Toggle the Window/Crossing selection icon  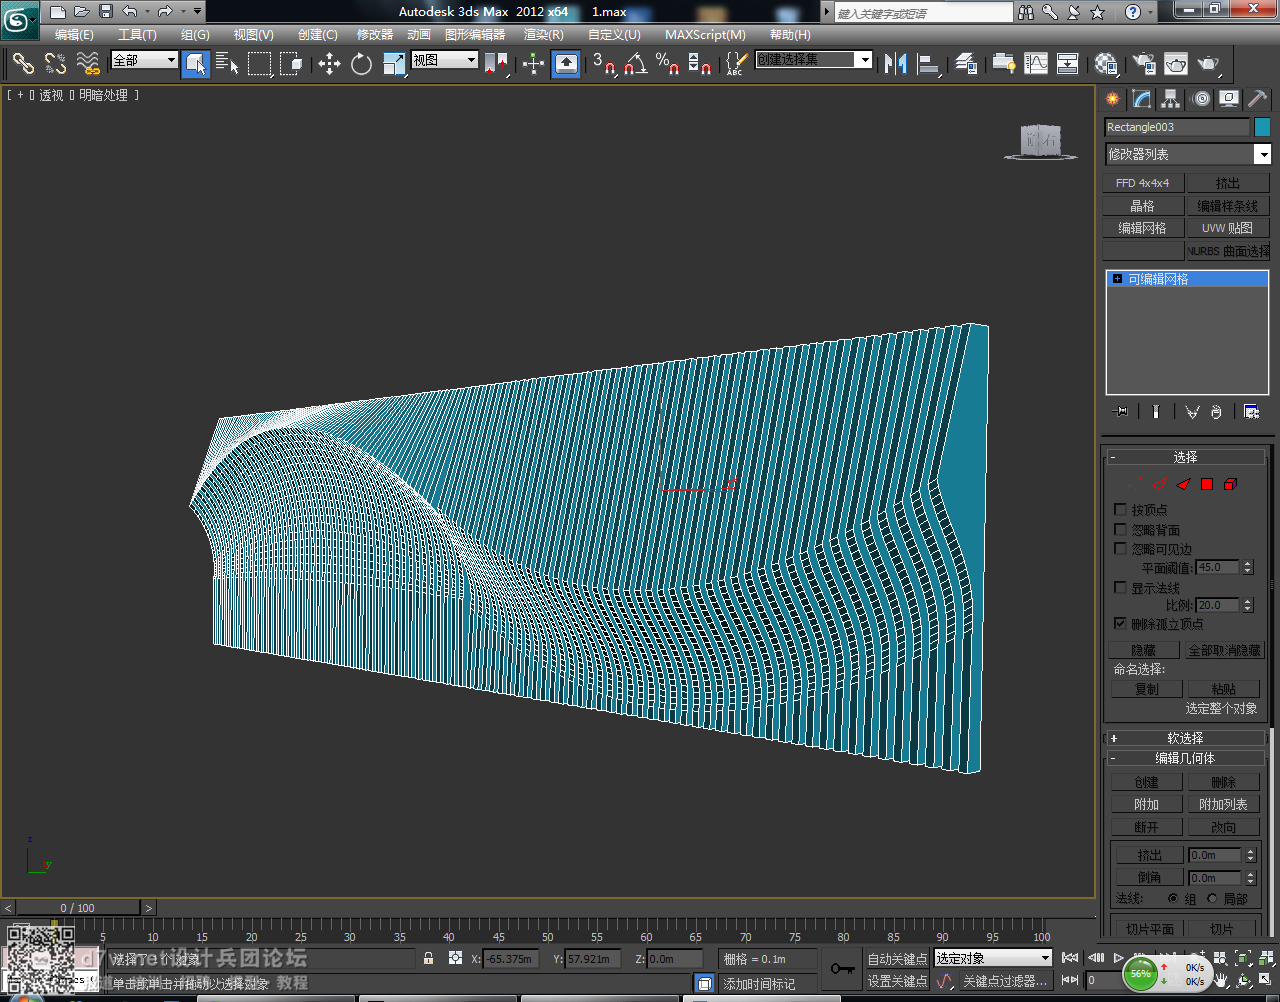coord(292,64)
